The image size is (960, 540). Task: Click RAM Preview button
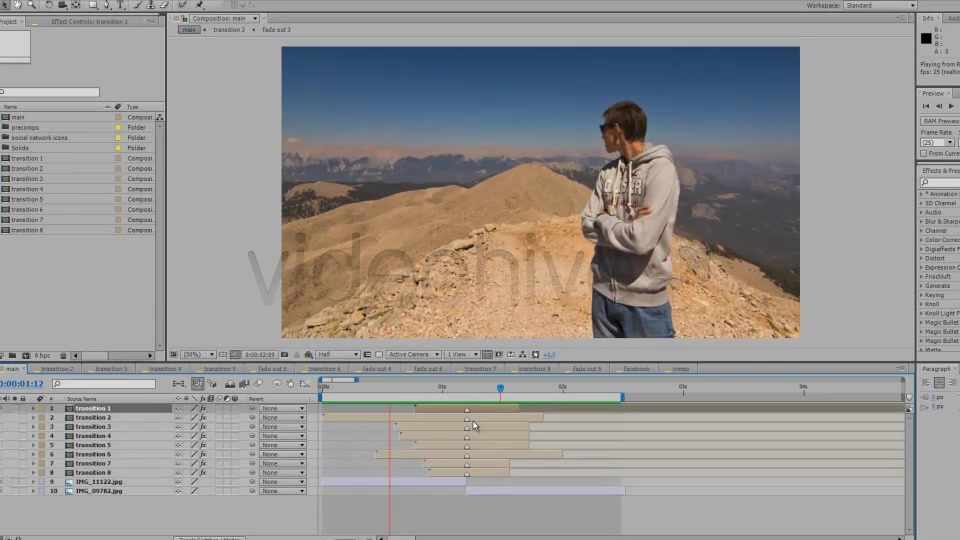940,121
